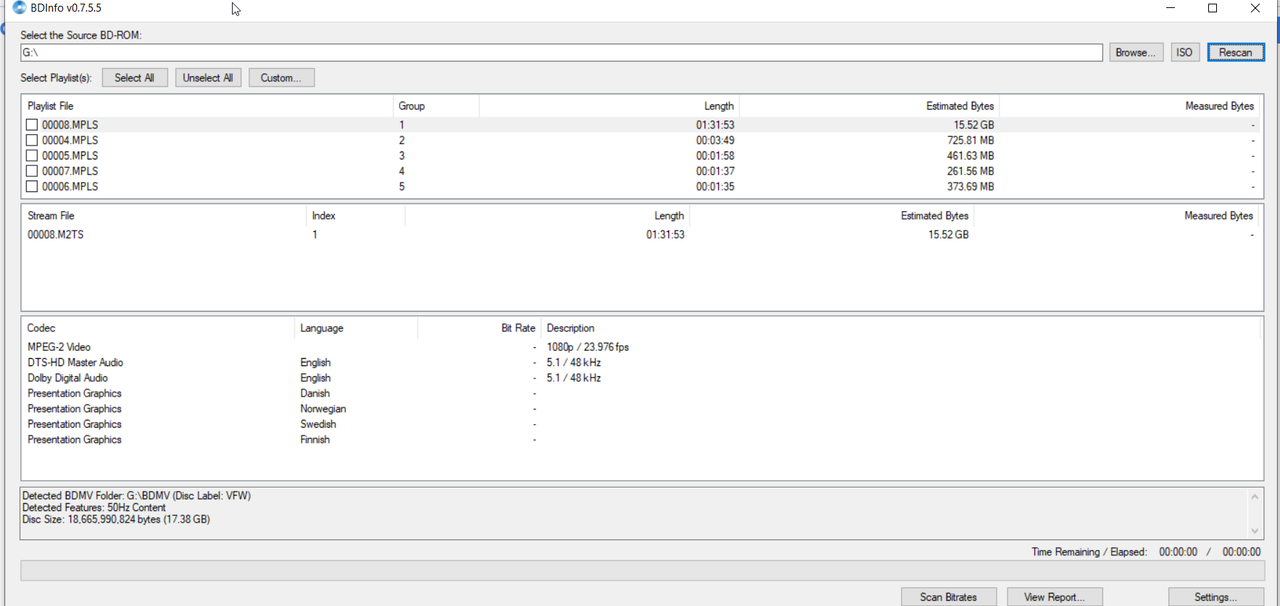Screen dimensions: 1280x606
Task: Sort by Playlist File column header
Action: [x=207, y=106]
